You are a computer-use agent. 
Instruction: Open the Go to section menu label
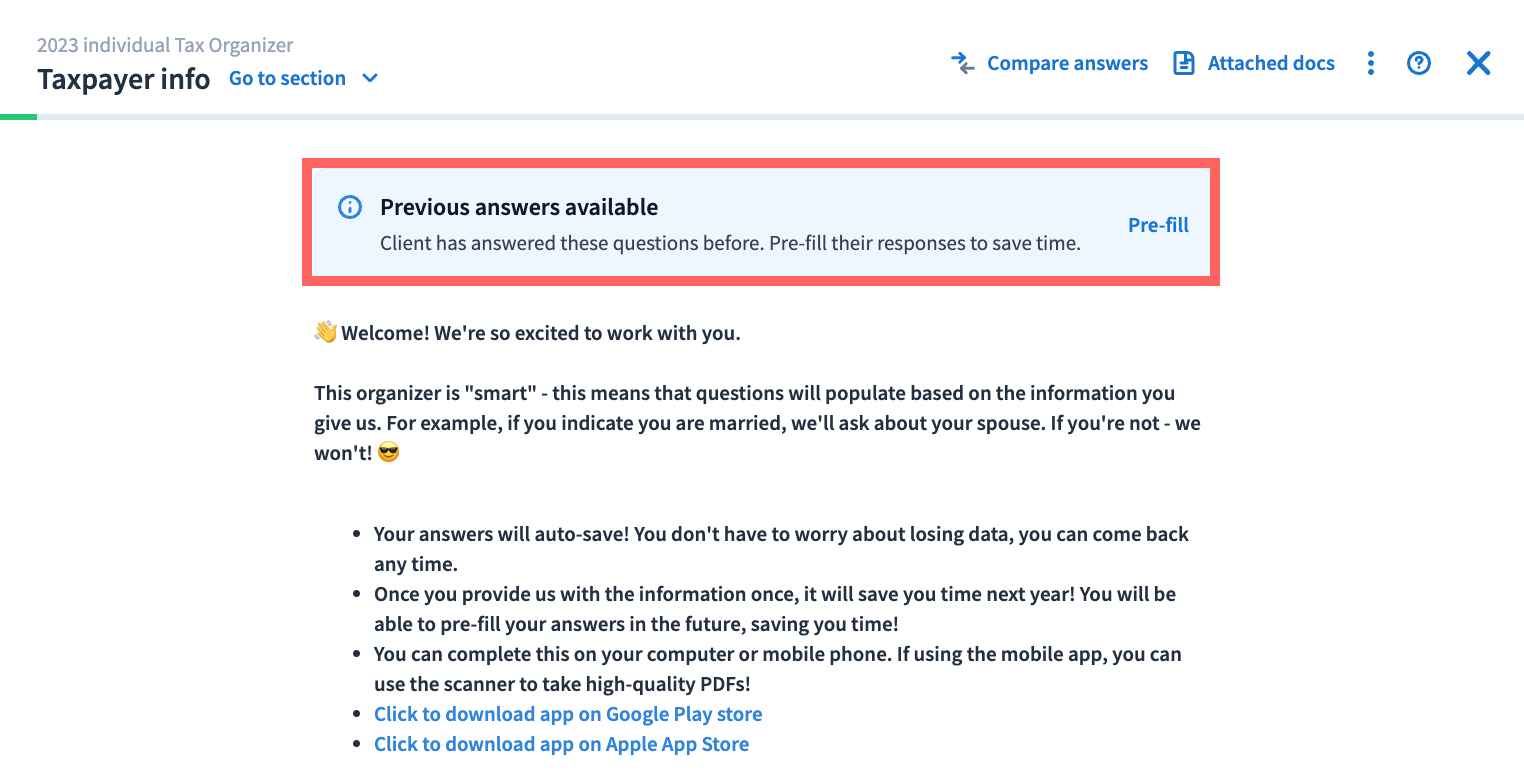287,78
